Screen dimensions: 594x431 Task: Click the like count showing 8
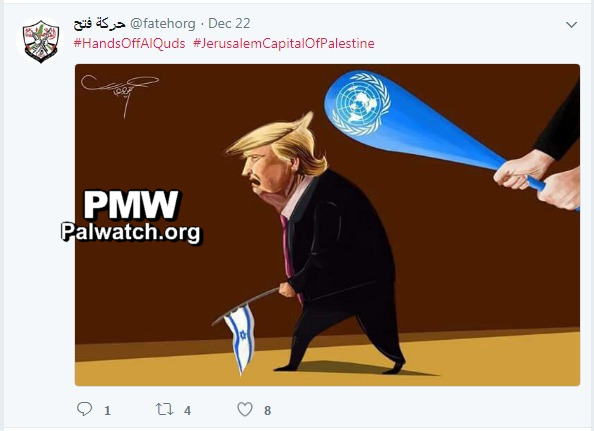267,411
